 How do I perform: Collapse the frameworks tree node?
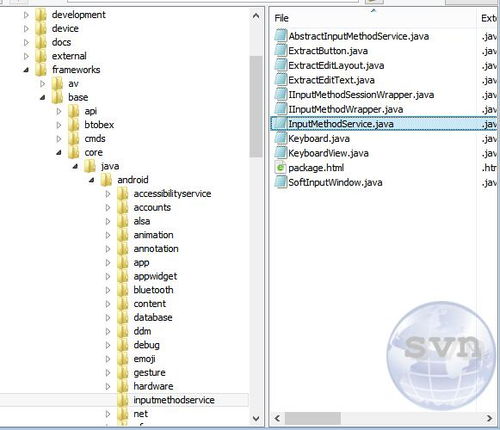click(x=26, y=70)
